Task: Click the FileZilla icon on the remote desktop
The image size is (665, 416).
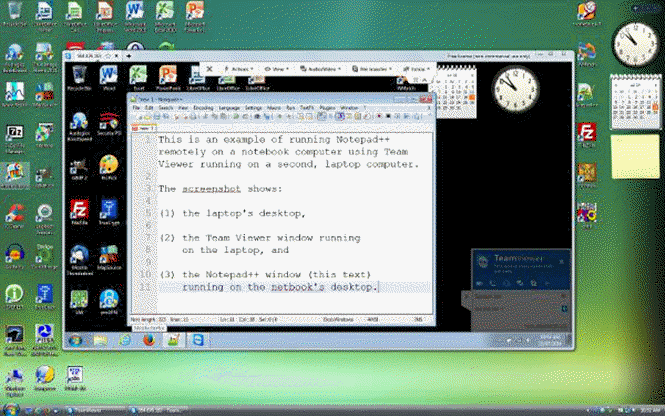Action: pos(78,211)
